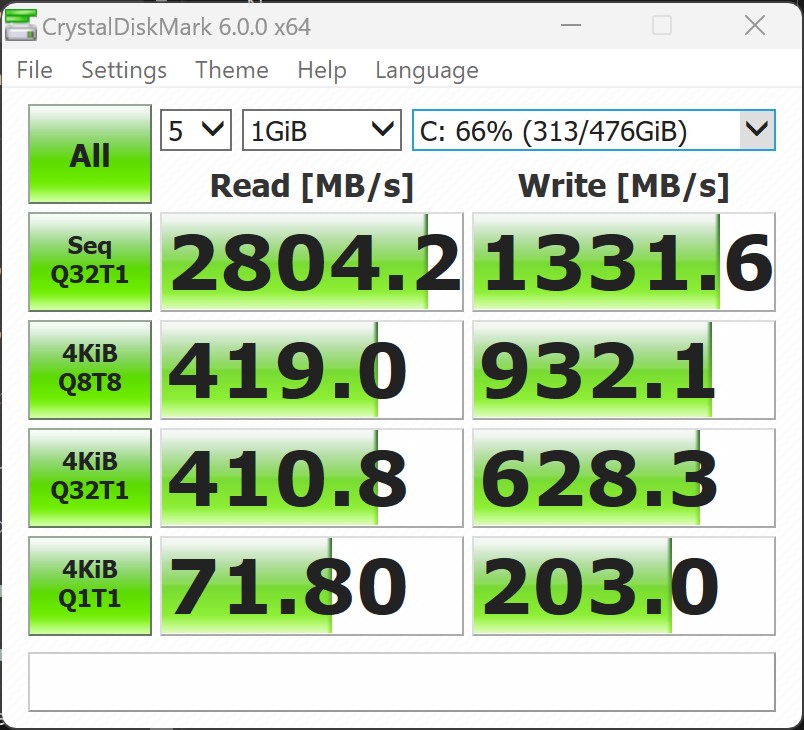Viewport: 804px width, 730px height.
Task: Start the 4KiB Q1T1 test
Action: click(90, 586)
